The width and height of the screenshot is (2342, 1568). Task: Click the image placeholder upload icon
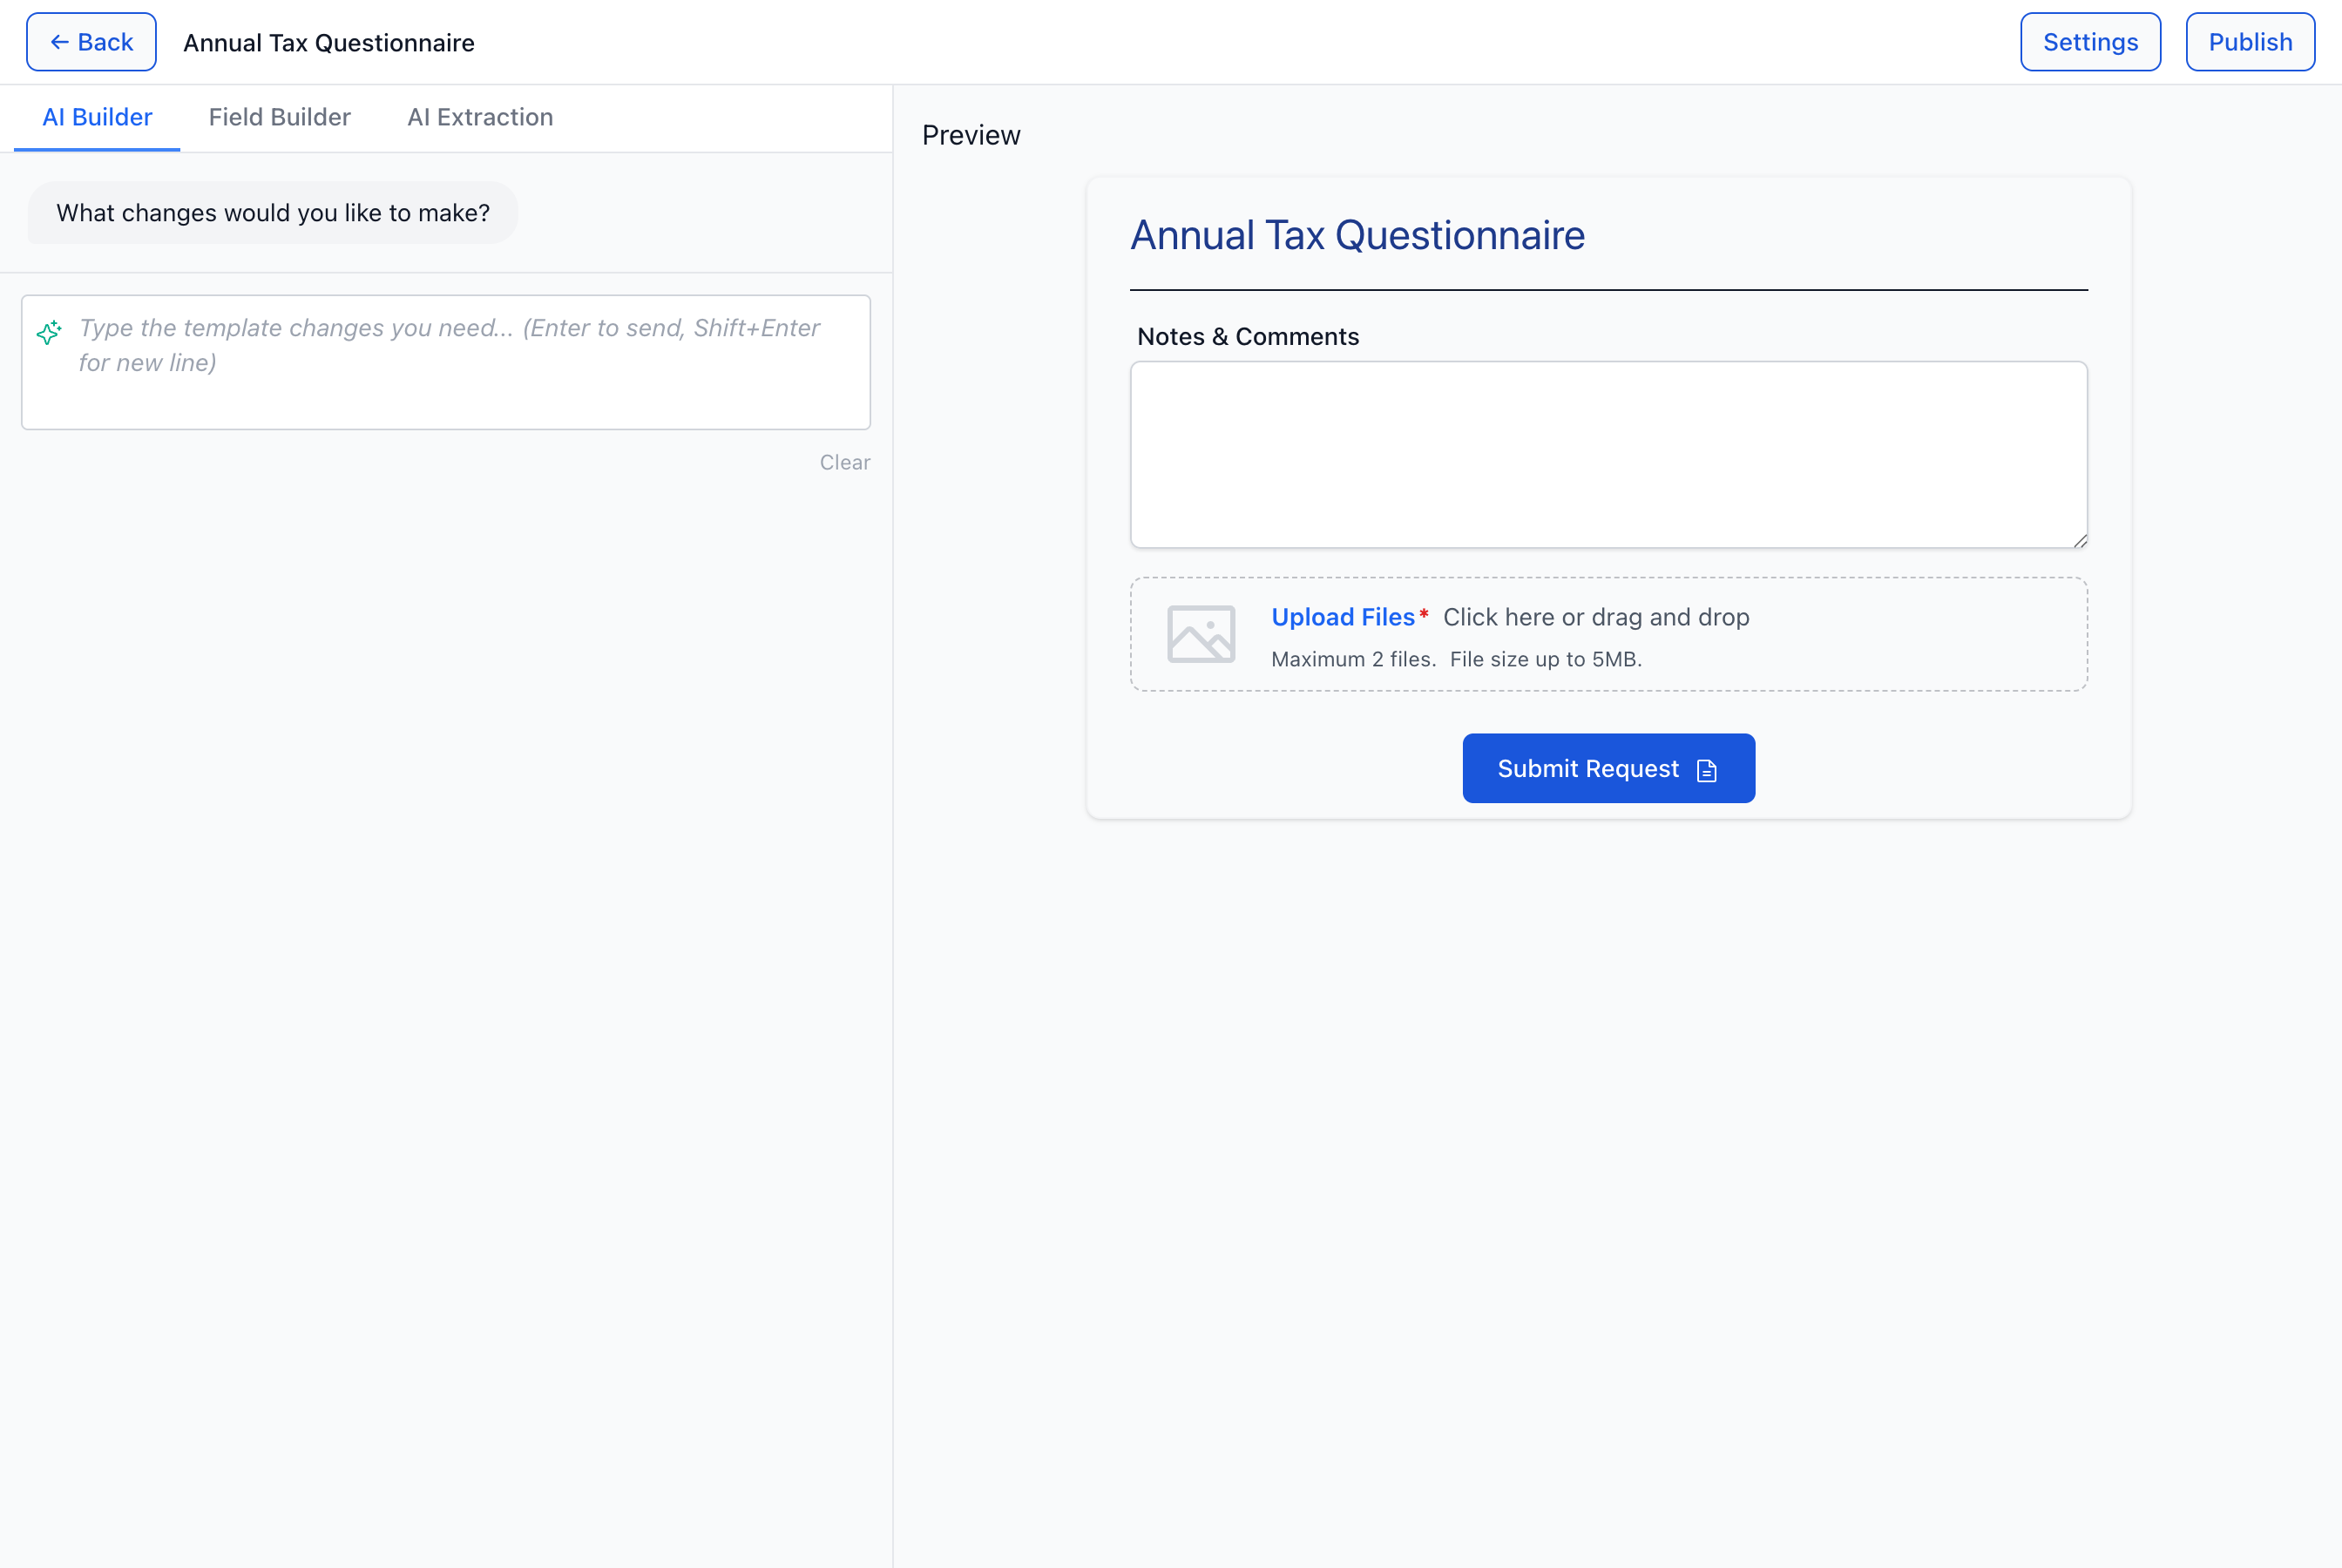pos(1201,634)
